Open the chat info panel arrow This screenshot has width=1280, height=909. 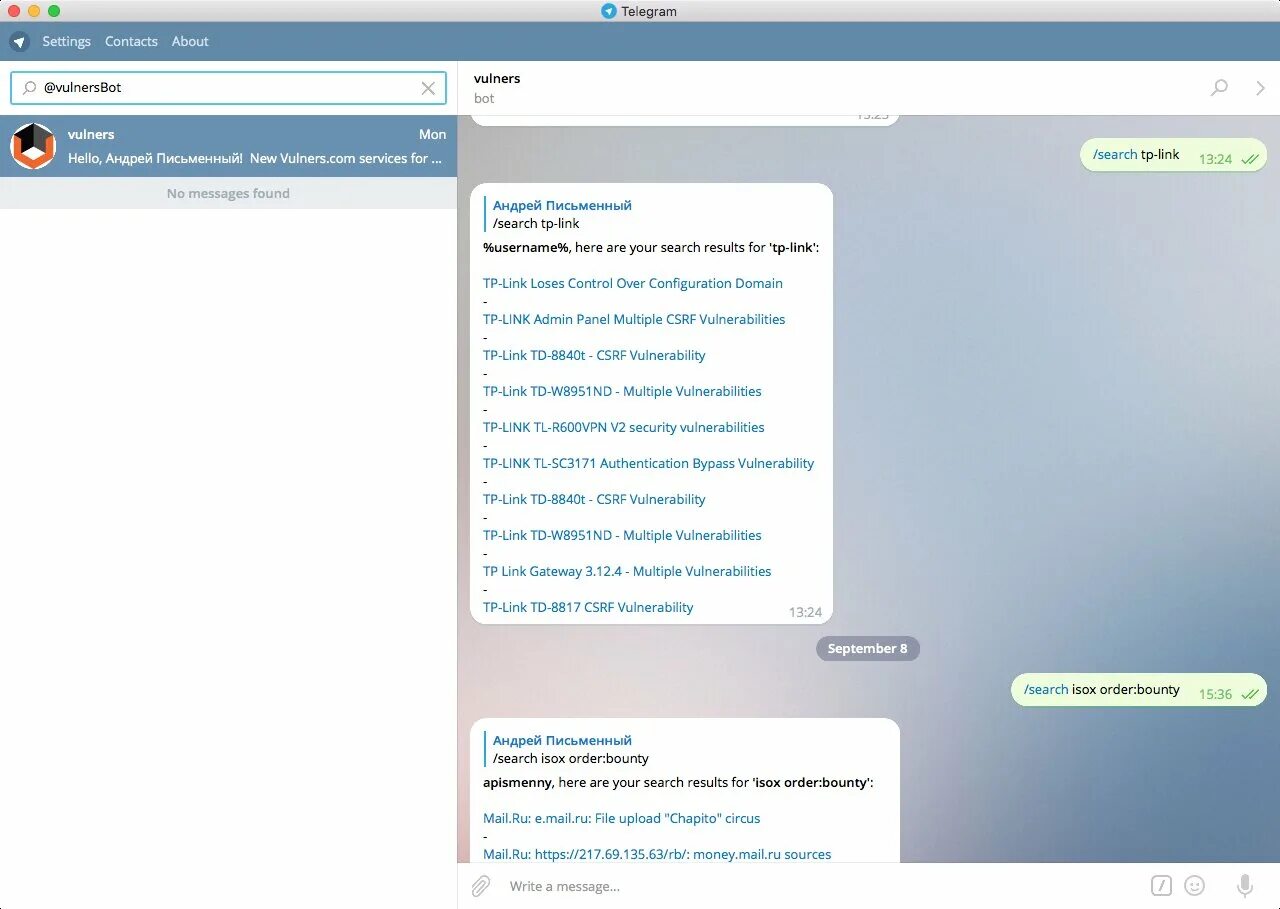click(x=1260, y=88)
